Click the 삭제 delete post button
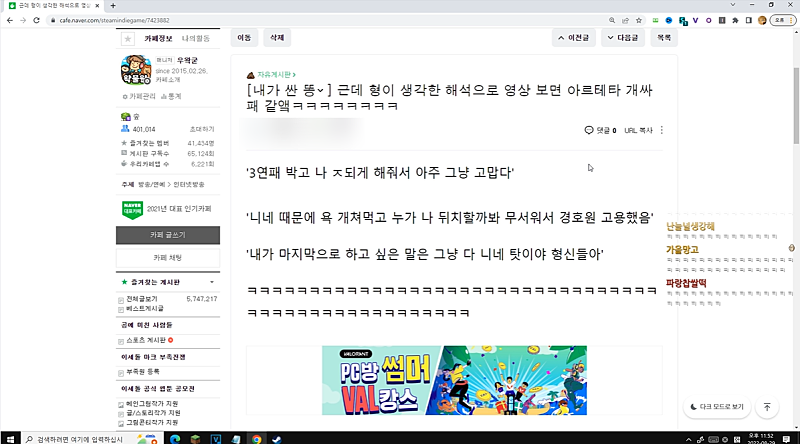800x444 pixels. click(x=277, y=38)
